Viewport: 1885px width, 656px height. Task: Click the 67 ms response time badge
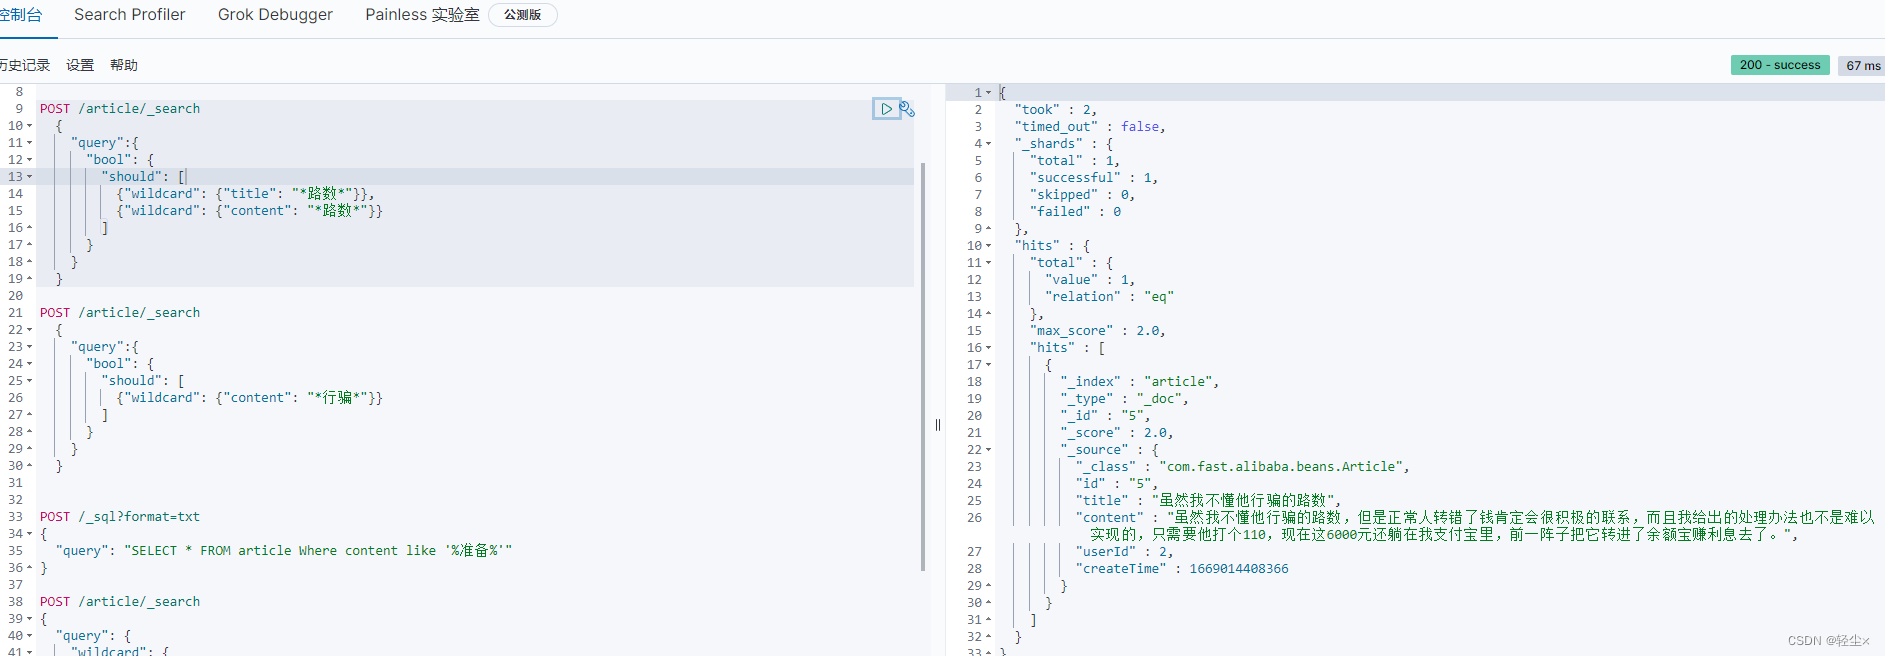pyautogui.click(x=1862, y=65)
